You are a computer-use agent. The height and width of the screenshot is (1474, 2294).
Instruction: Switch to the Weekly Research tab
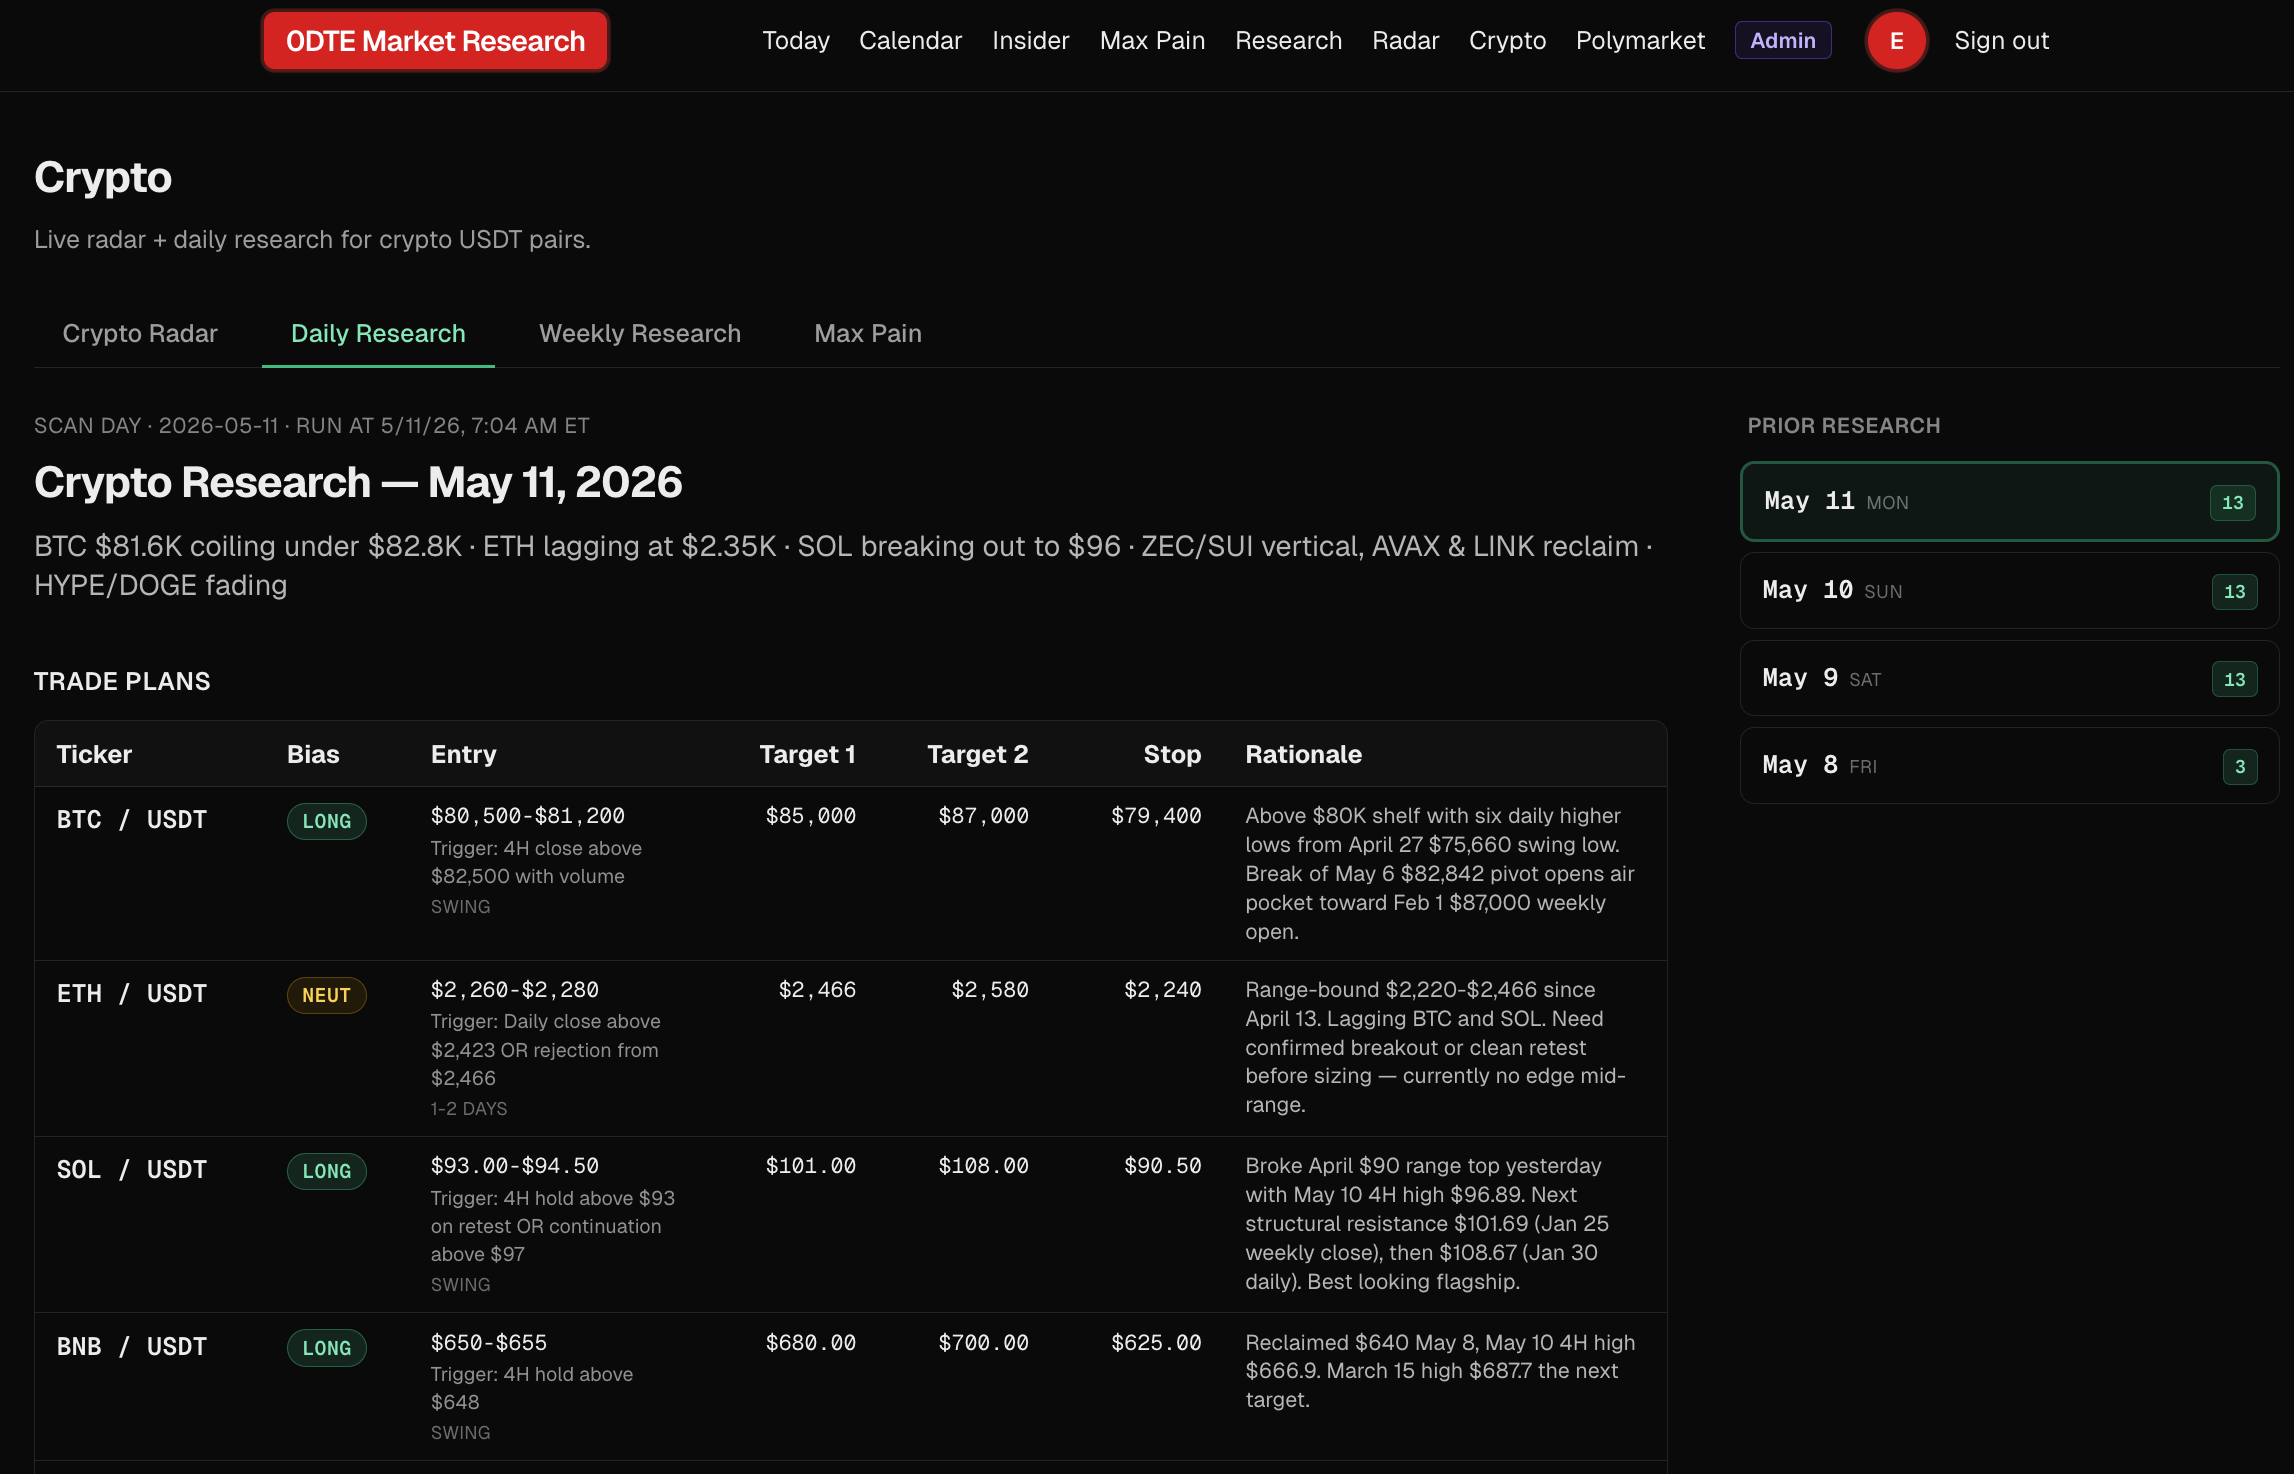(x=640, y=334)
